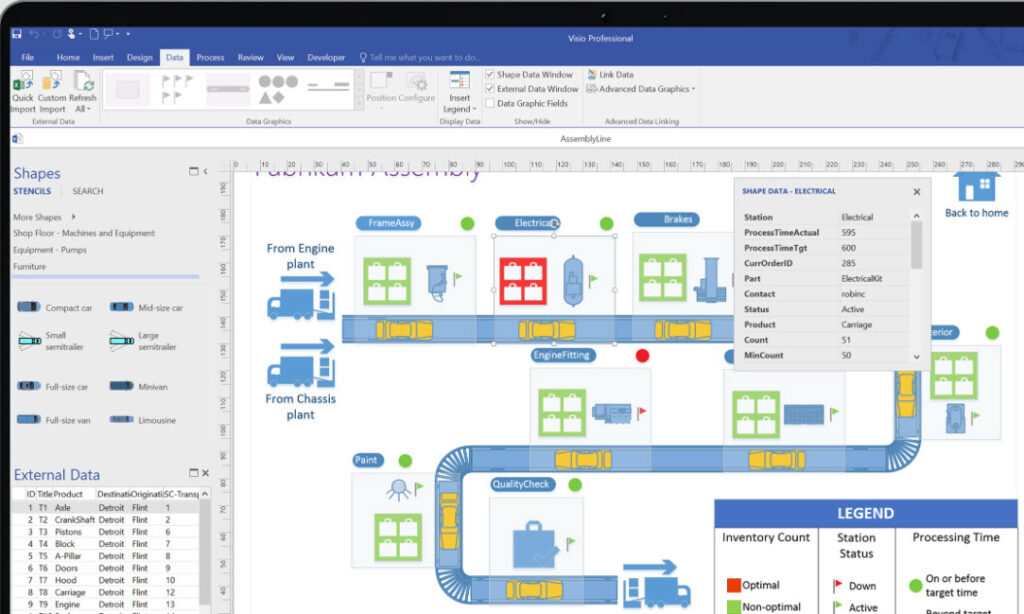The width and height of the screenshot is (1024, 614).
Task: Click the New document icon in quick access toolbar
Action: point(94,33)
